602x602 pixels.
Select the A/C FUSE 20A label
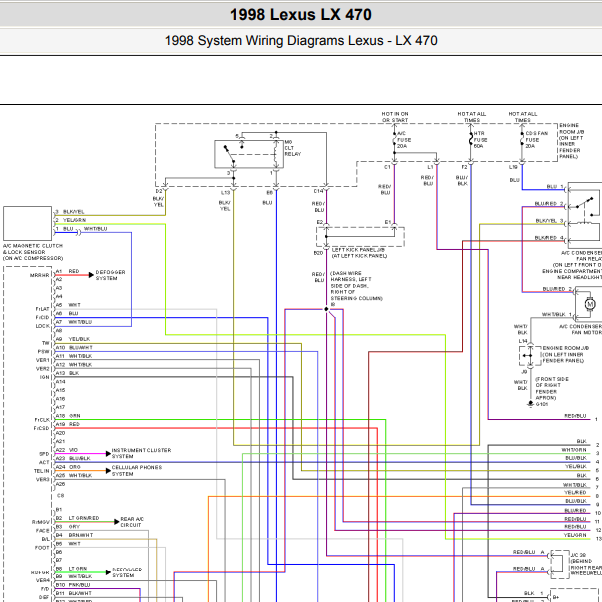click(x=404, y=140)
